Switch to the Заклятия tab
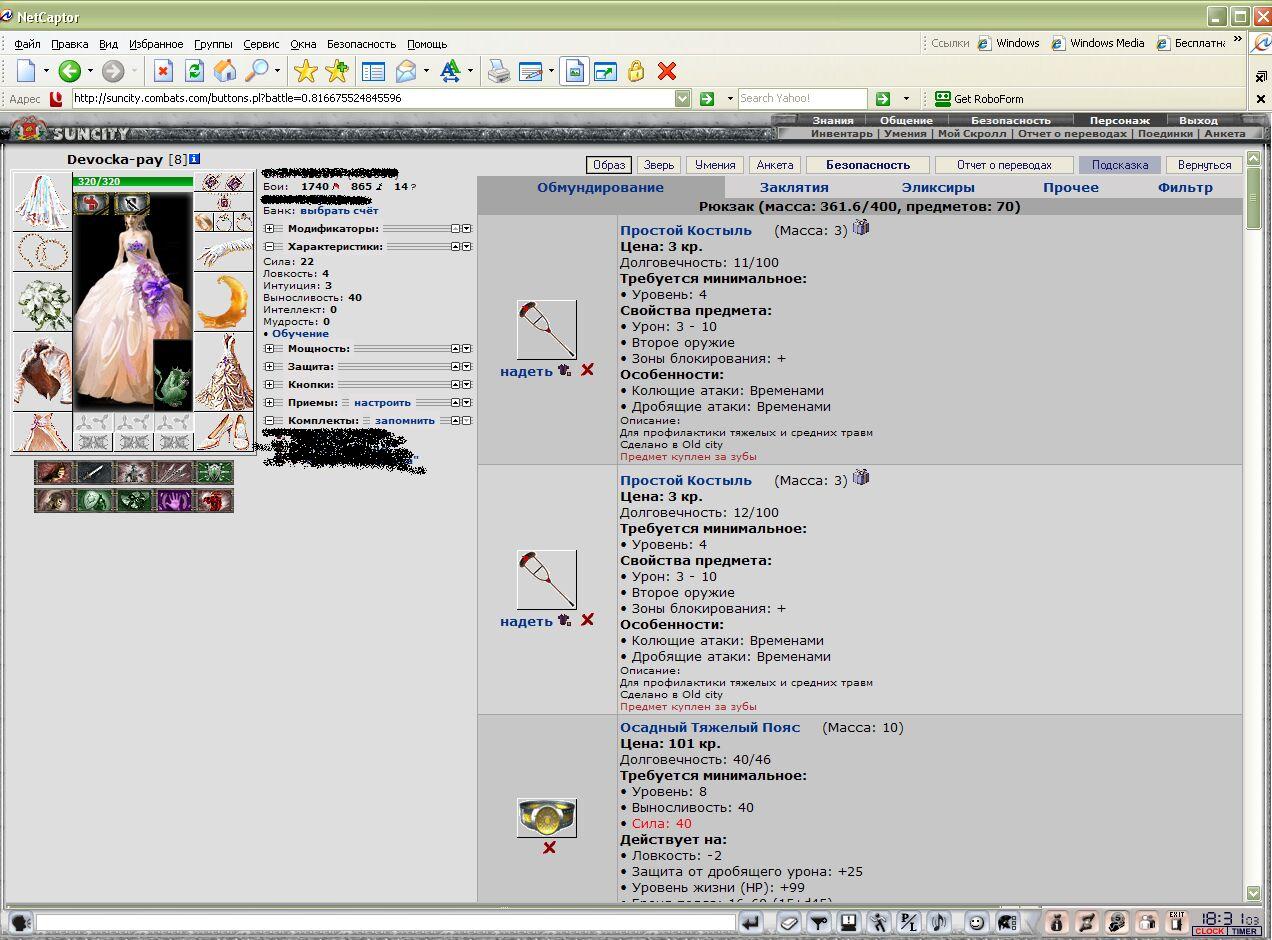The image size is (1272, 940). 794,187
